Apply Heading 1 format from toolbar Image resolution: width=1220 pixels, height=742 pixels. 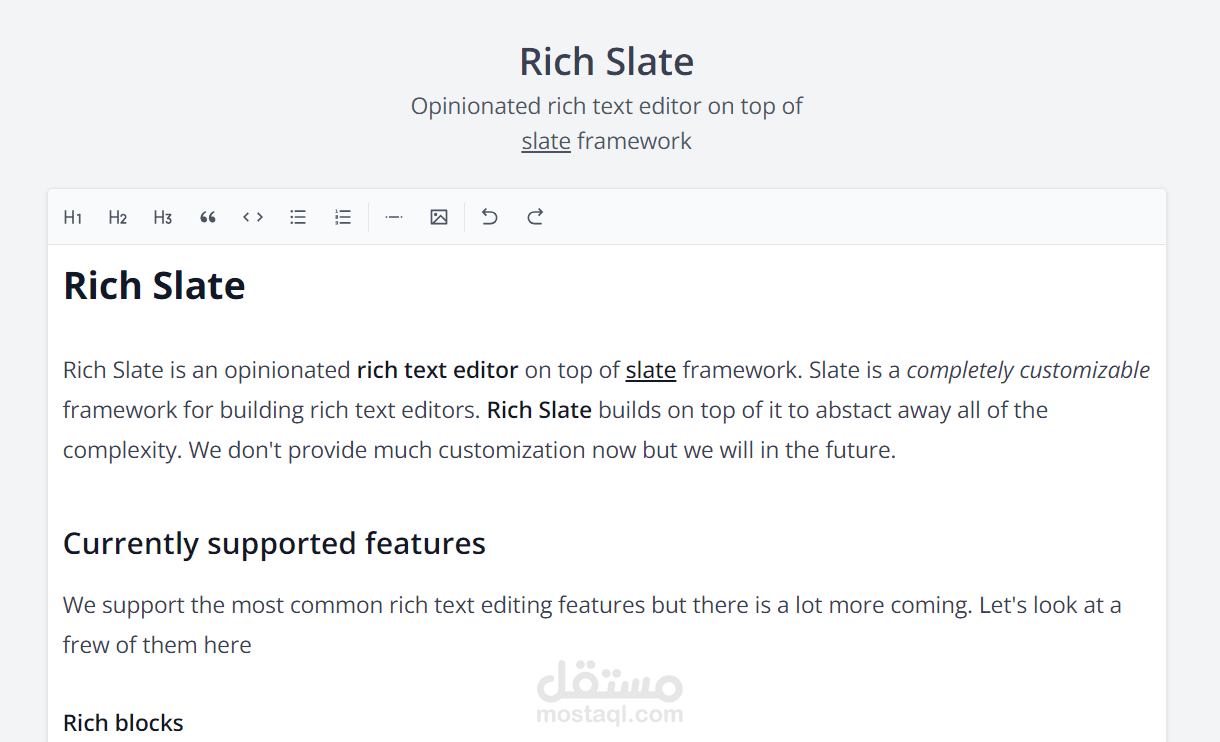[x=73, y=217]
